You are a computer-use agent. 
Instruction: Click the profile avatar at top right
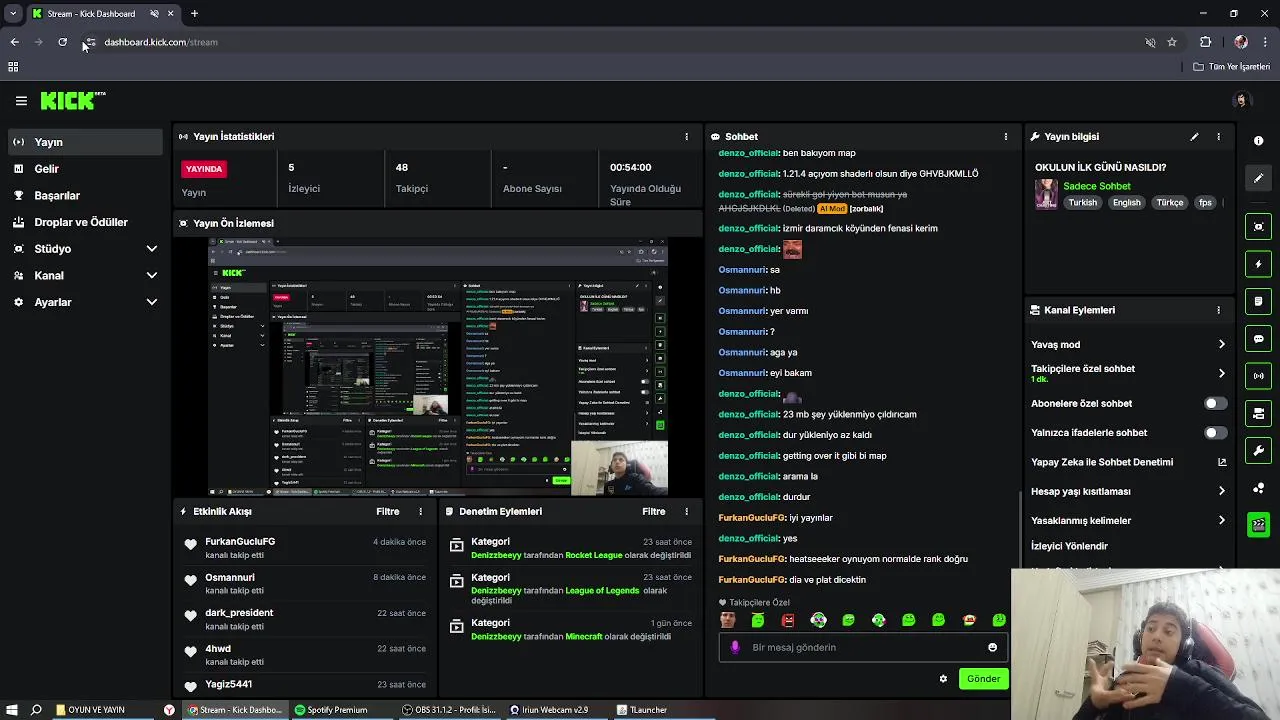[x=1241, y=100]
